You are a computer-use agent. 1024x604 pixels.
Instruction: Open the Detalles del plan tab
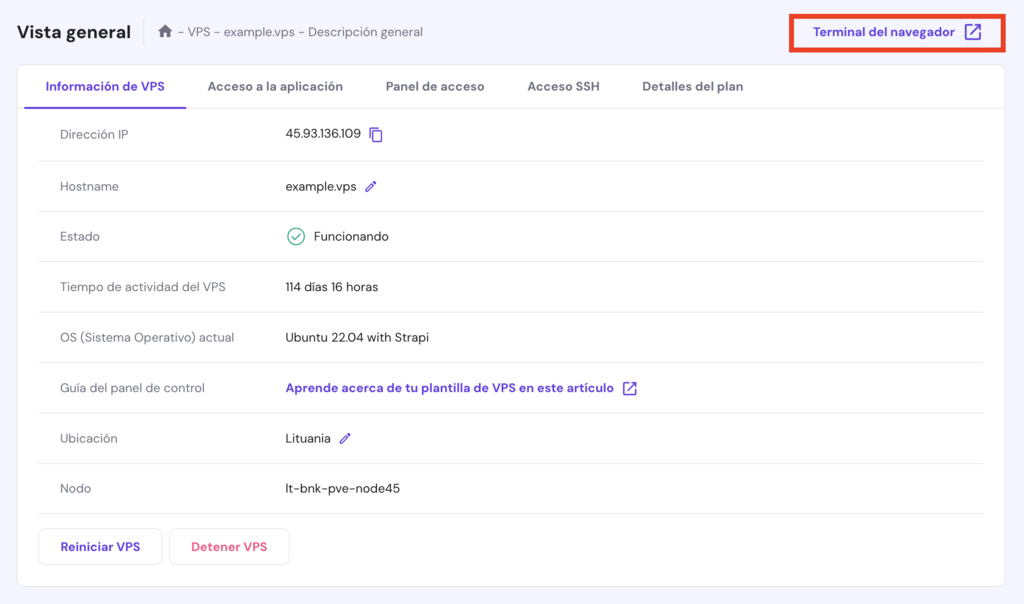(x=693, y=86)
